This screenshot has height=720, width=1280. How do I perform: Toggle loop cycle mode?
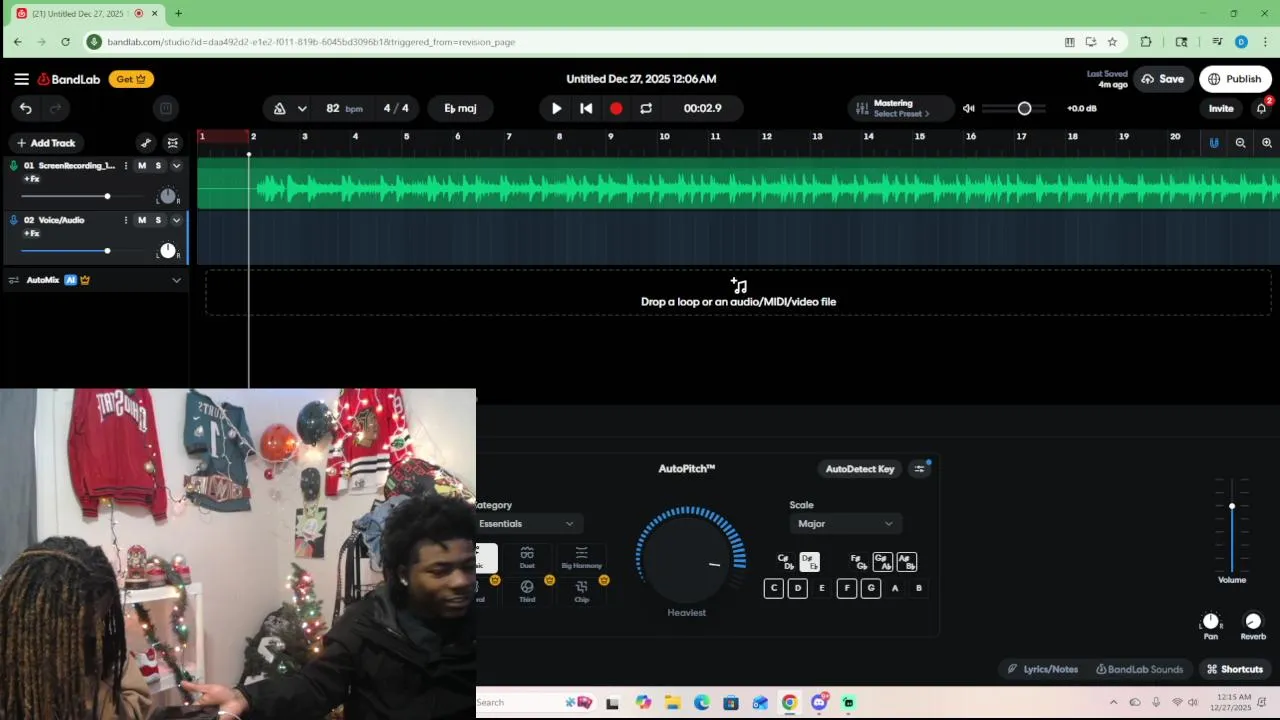coord(646,108)
